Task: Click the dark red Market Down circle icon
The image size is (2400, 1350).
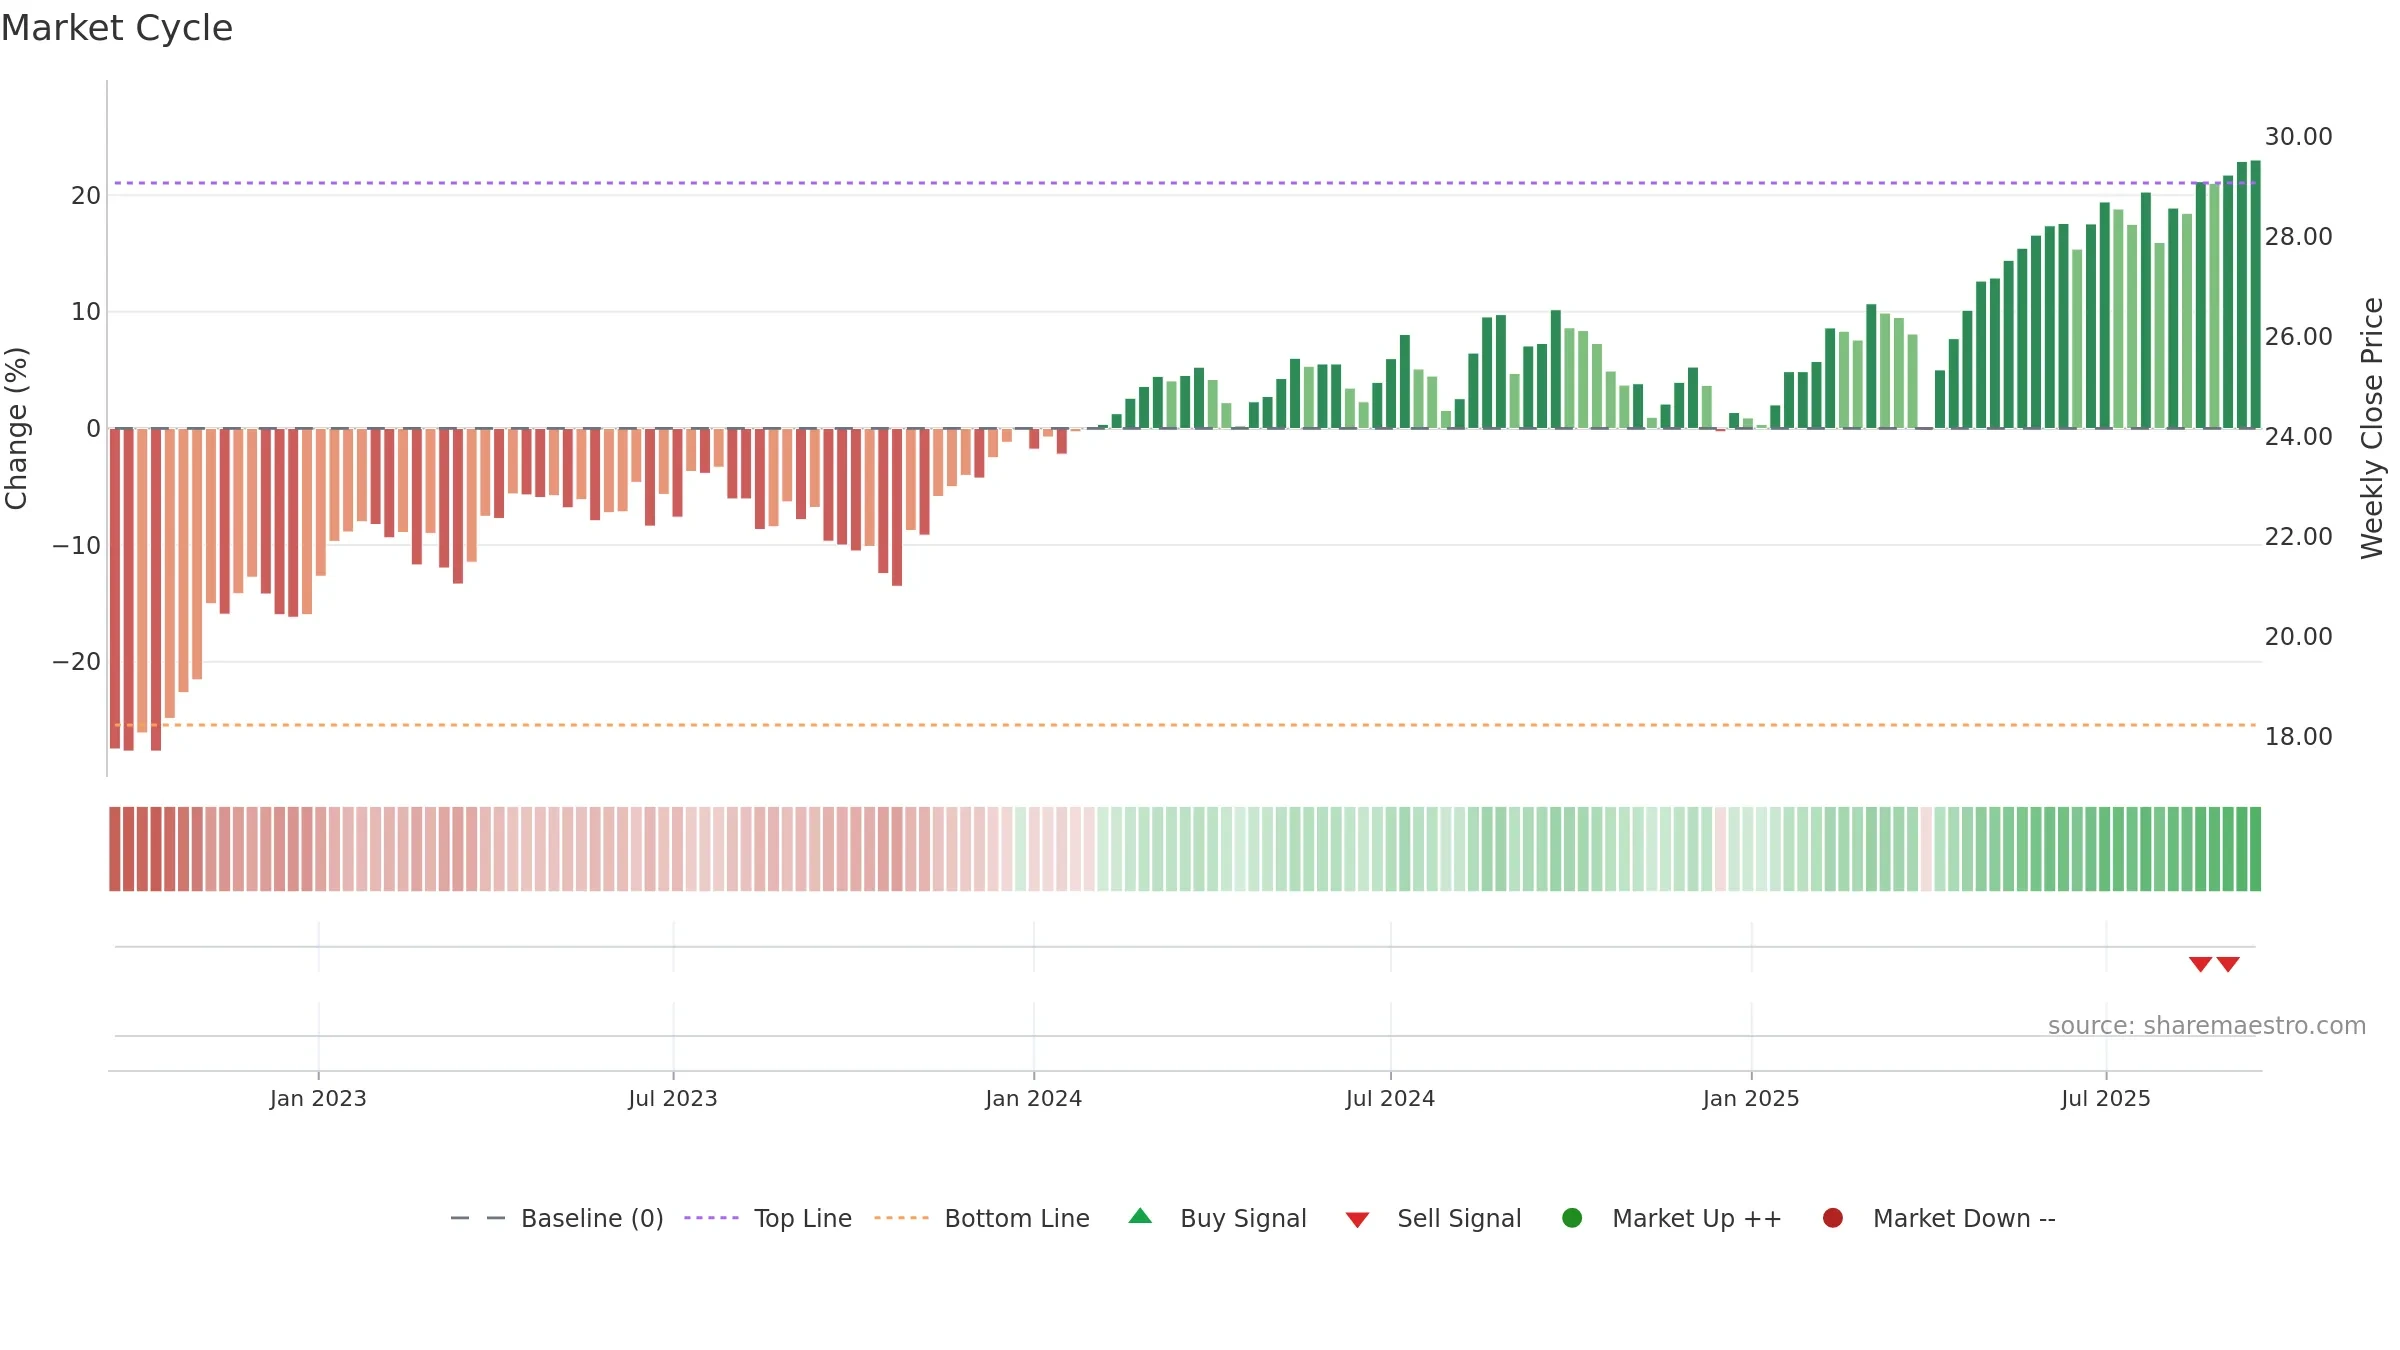Action: (1833, 1218)
